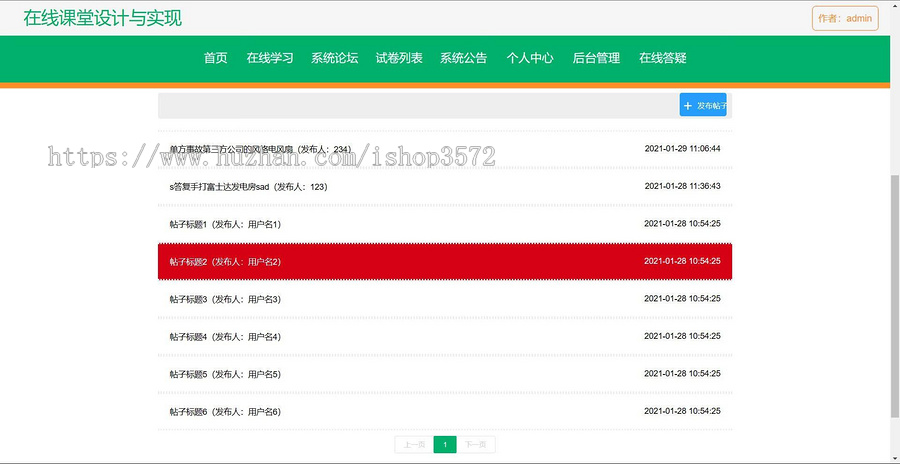The image size is (900, 464).
Task: Select 在线答疑 menu item
Action: [663, 58]
